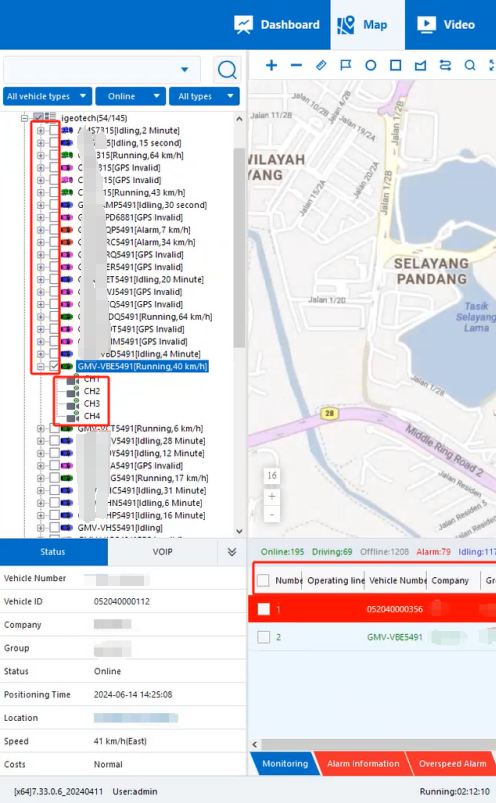Image resolution: width=496 pixels, height=803 pixels.
Task: Click the Dashboard chart icon
Action: coord(244,24)
